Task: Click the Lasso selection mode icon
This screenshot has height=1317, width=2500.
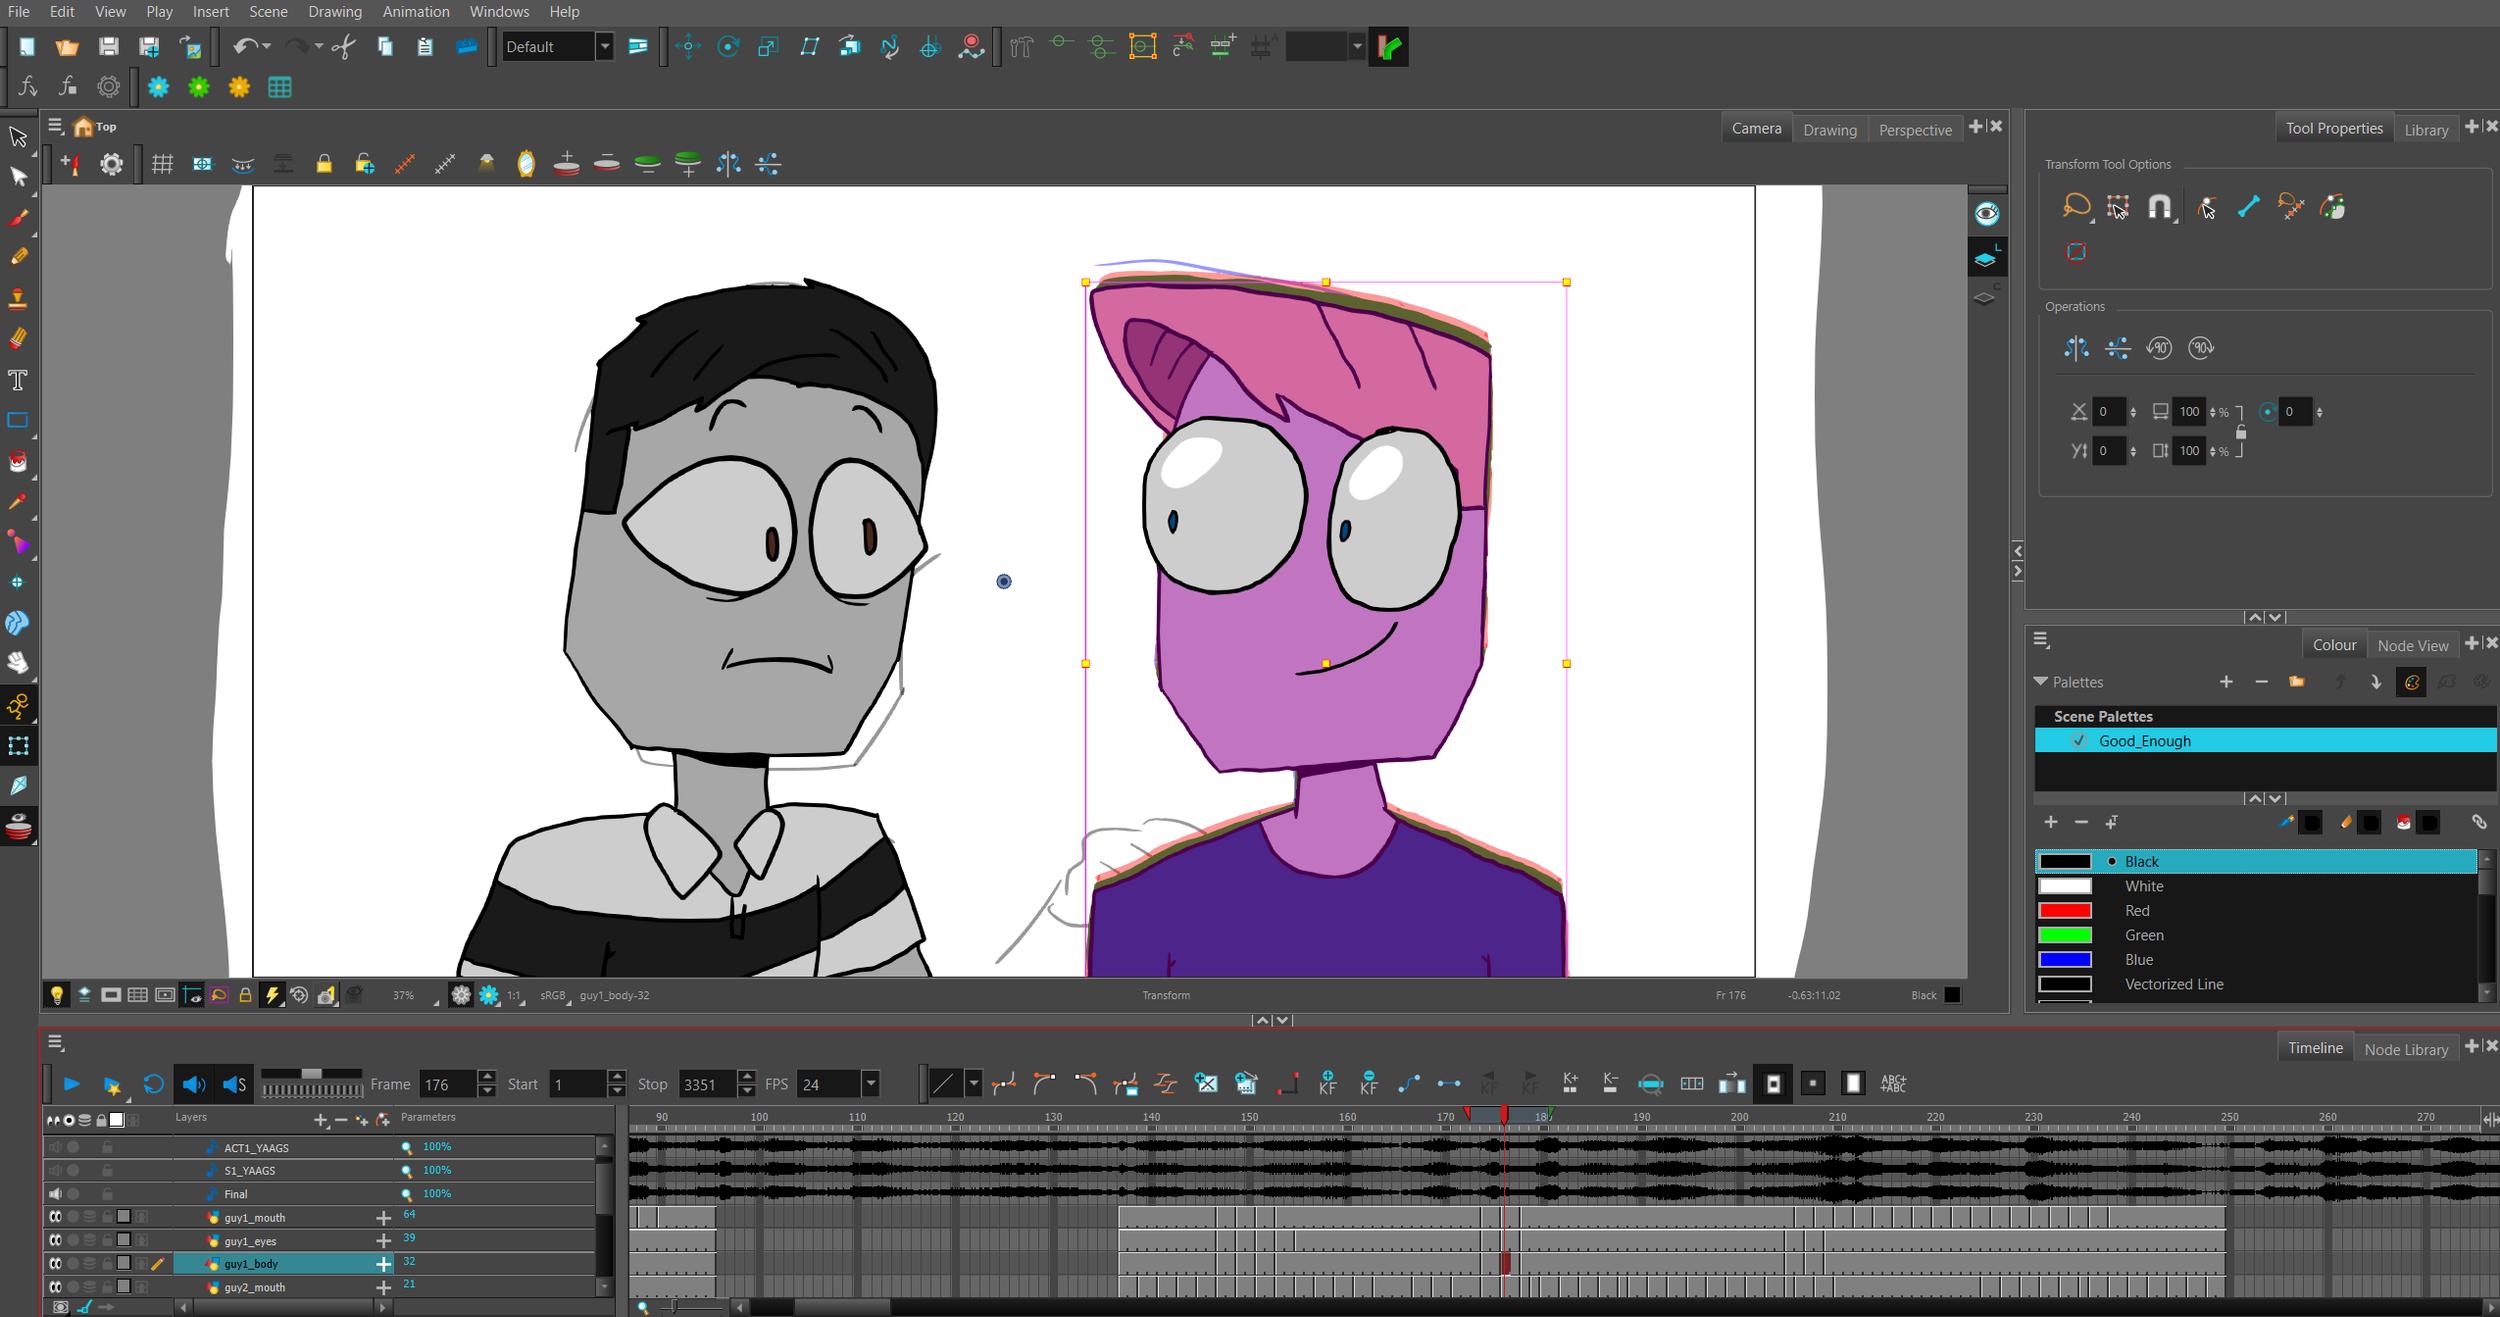Action: coord(2076,206)
